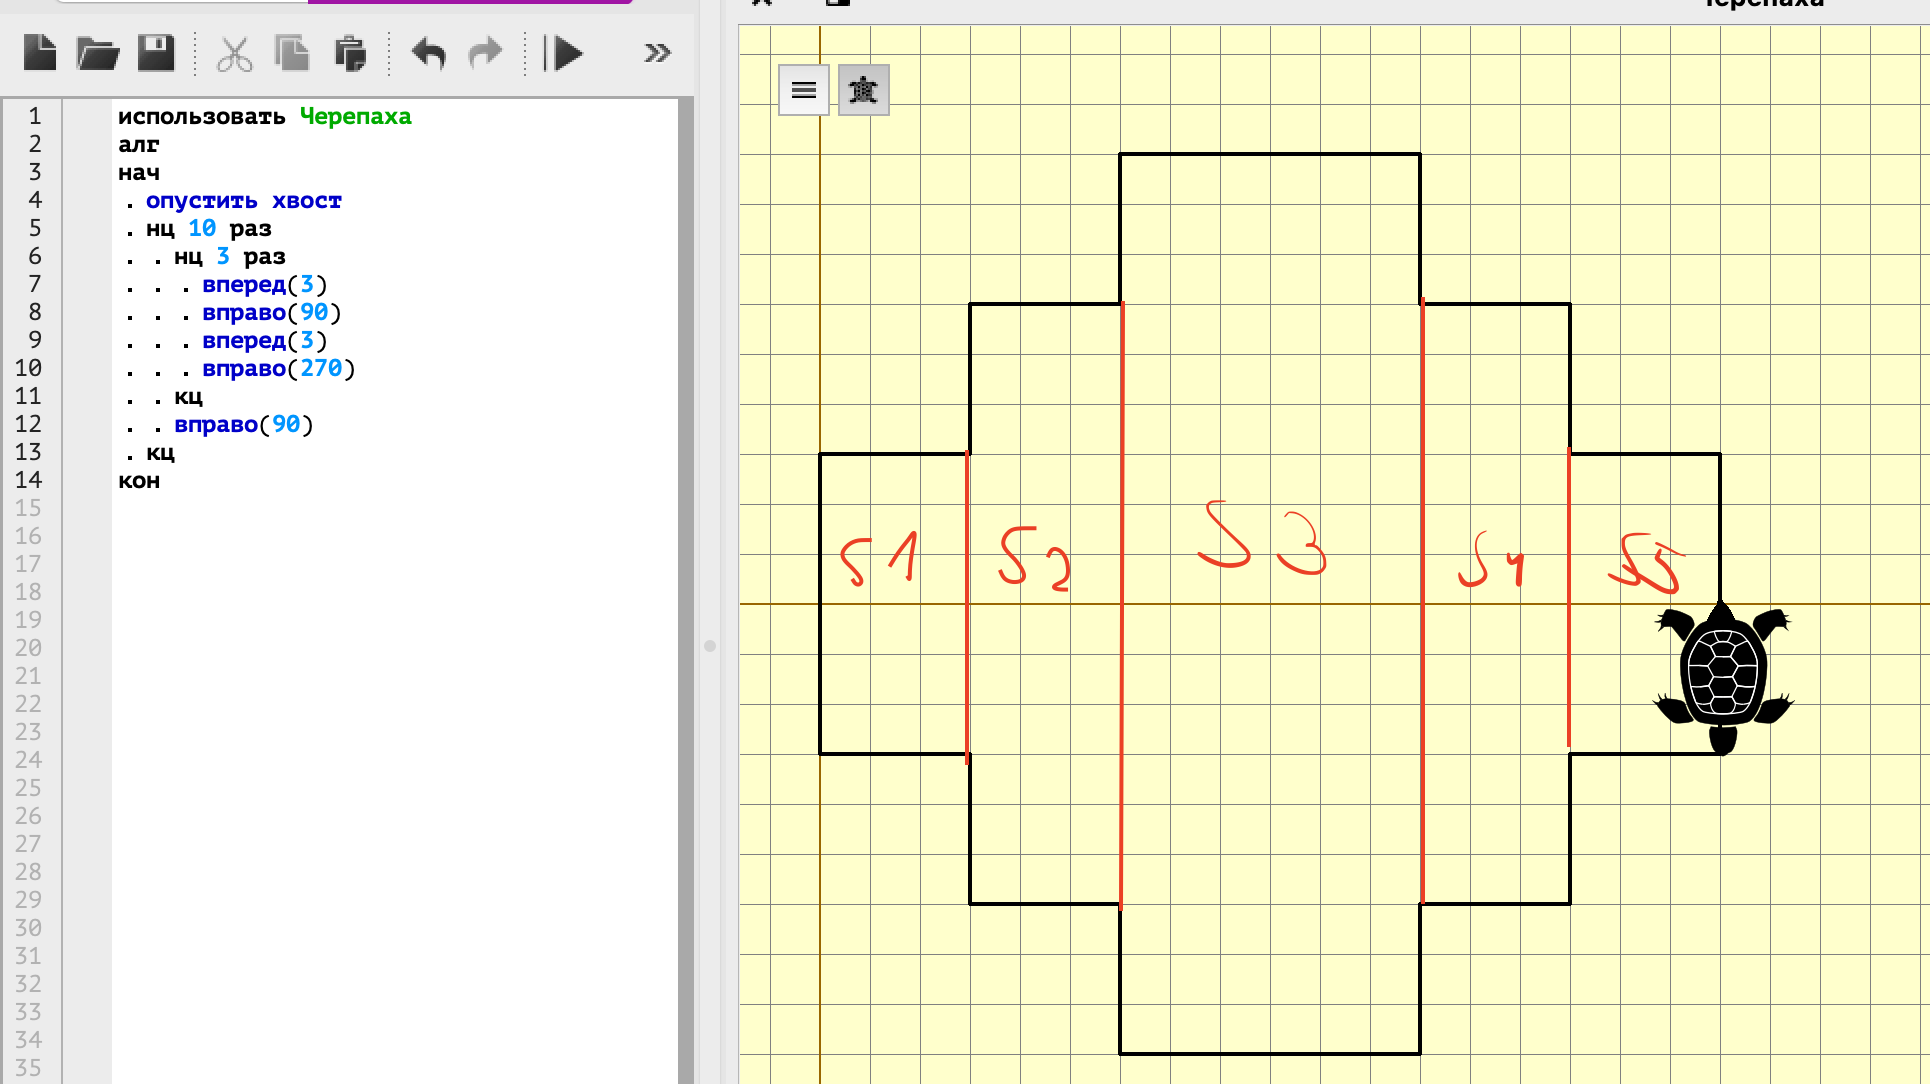Click 'вправо(270)' command

click(x=278, y=369)
